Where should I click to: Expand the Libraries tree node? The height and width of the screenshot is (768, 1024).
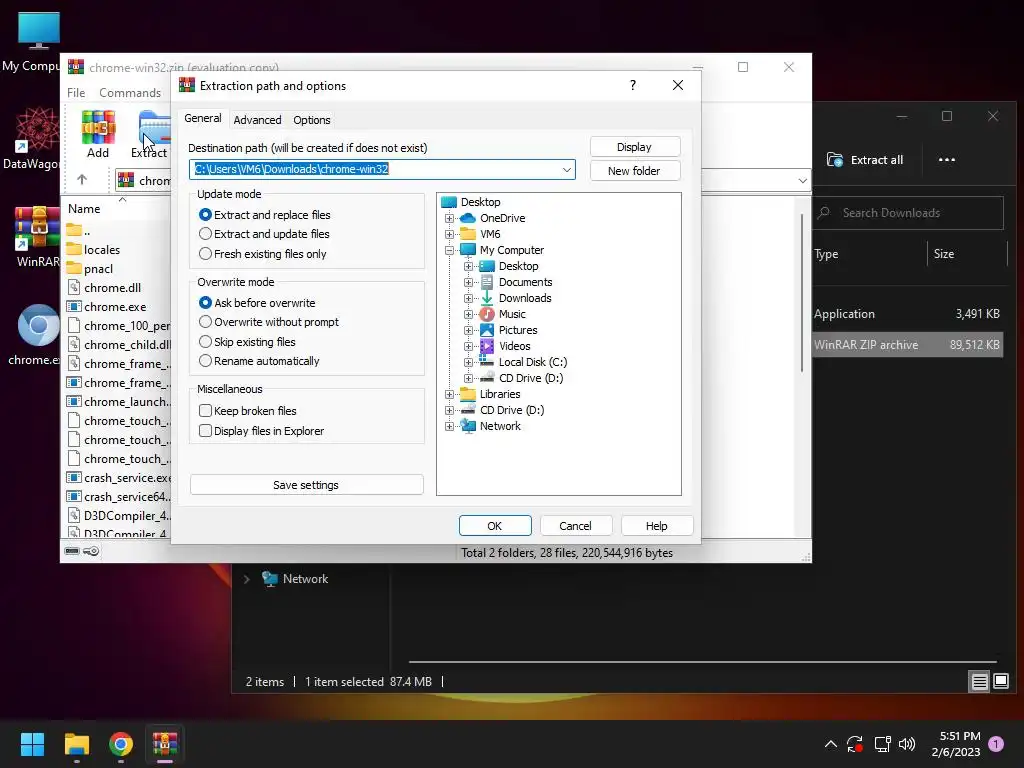449,394
